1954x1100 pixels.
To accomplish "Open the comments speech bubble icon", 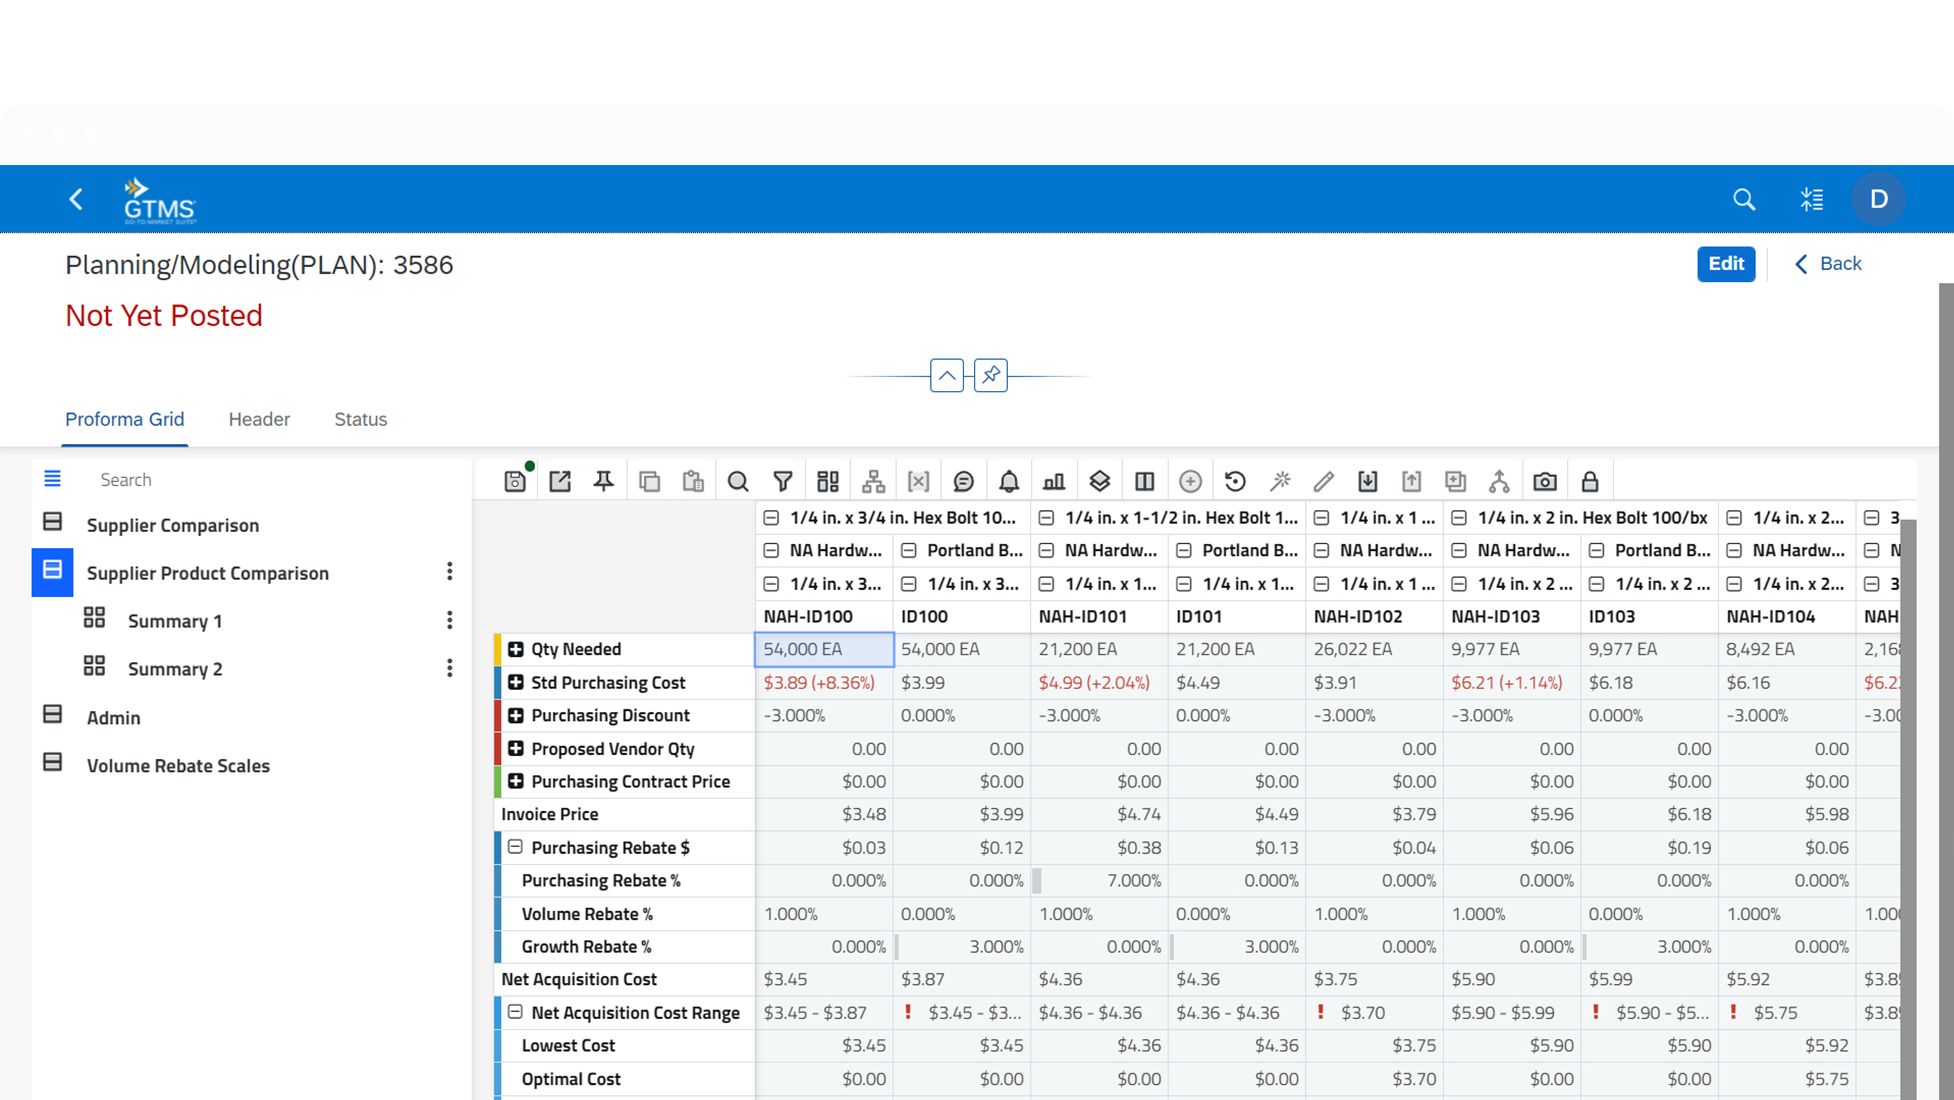I will pyautogui.click(x=963, y=481).
